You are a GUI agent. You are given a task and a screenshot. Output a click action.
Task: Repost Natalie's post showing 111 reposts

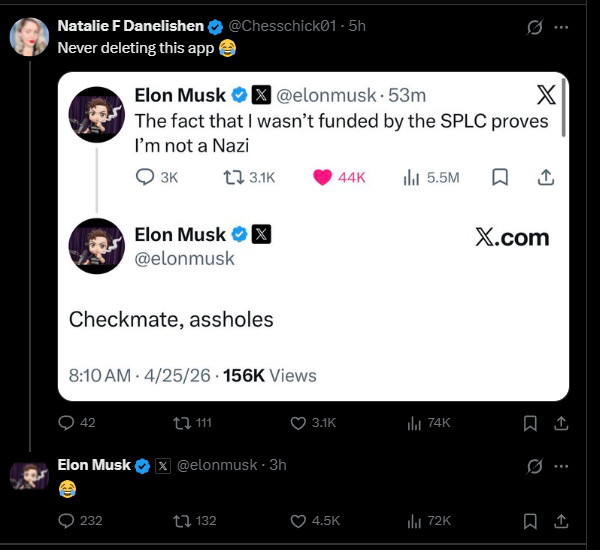182,423
